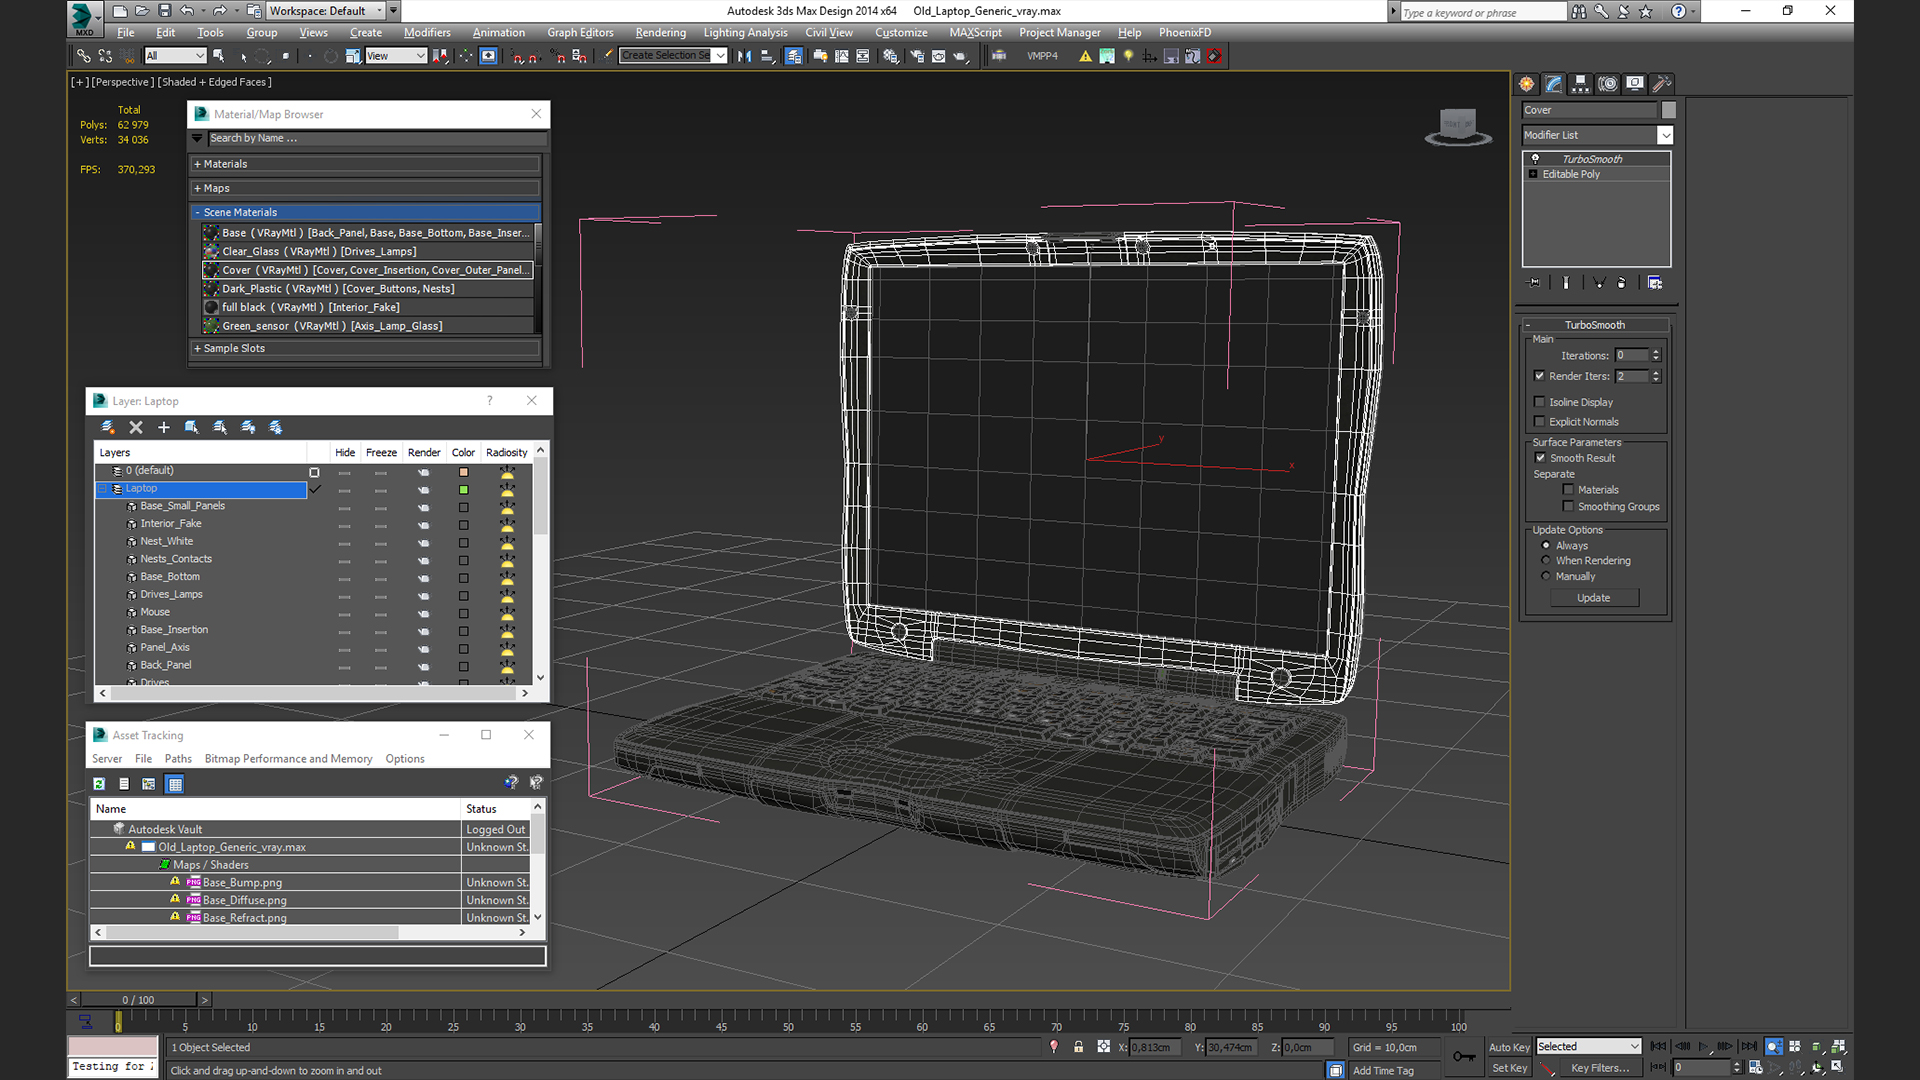Refresh the Asset Tracking list

pos(99,784)
